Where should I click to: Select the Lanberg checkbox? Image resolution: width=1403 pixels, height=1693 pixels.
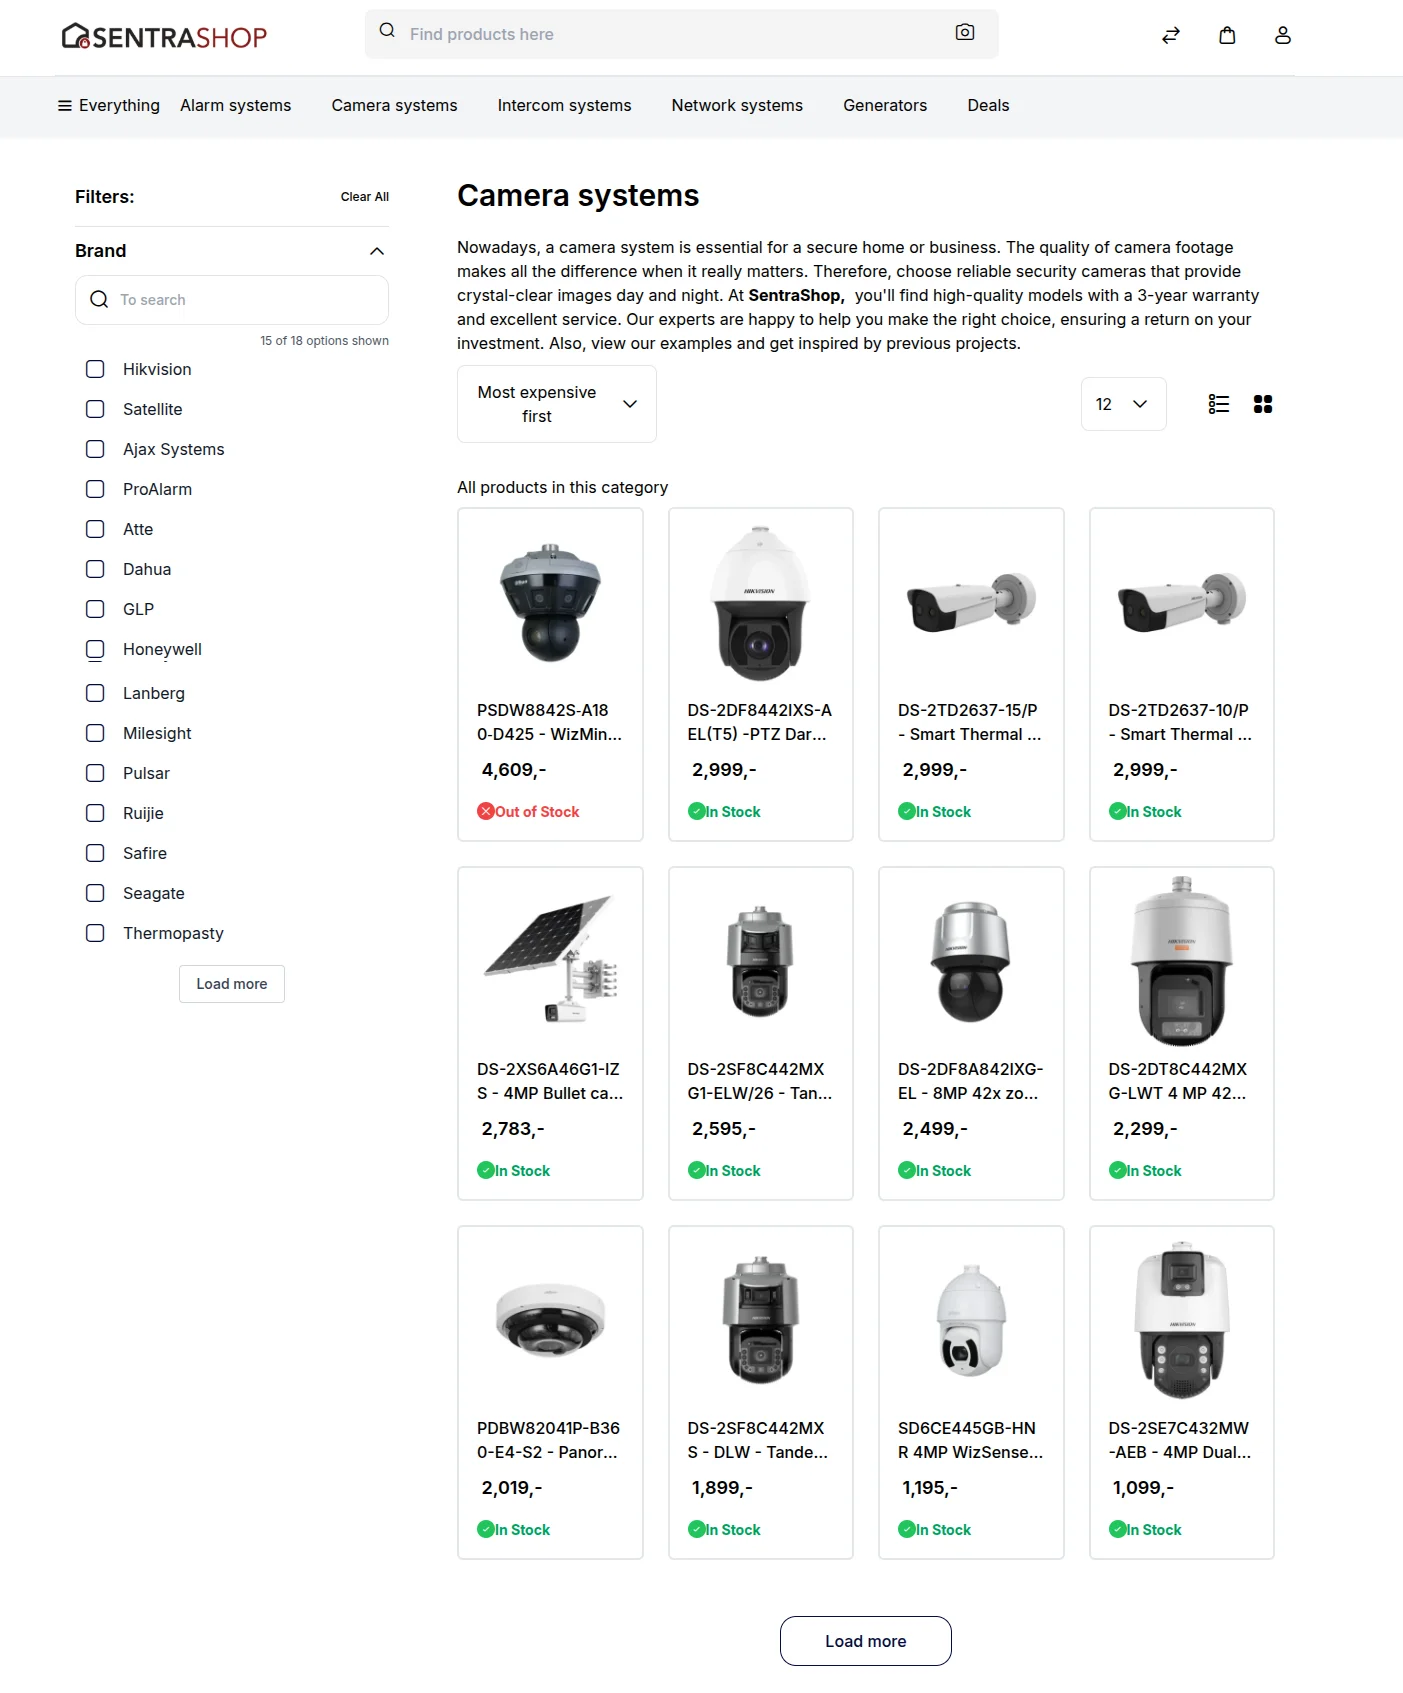(95, 693)
